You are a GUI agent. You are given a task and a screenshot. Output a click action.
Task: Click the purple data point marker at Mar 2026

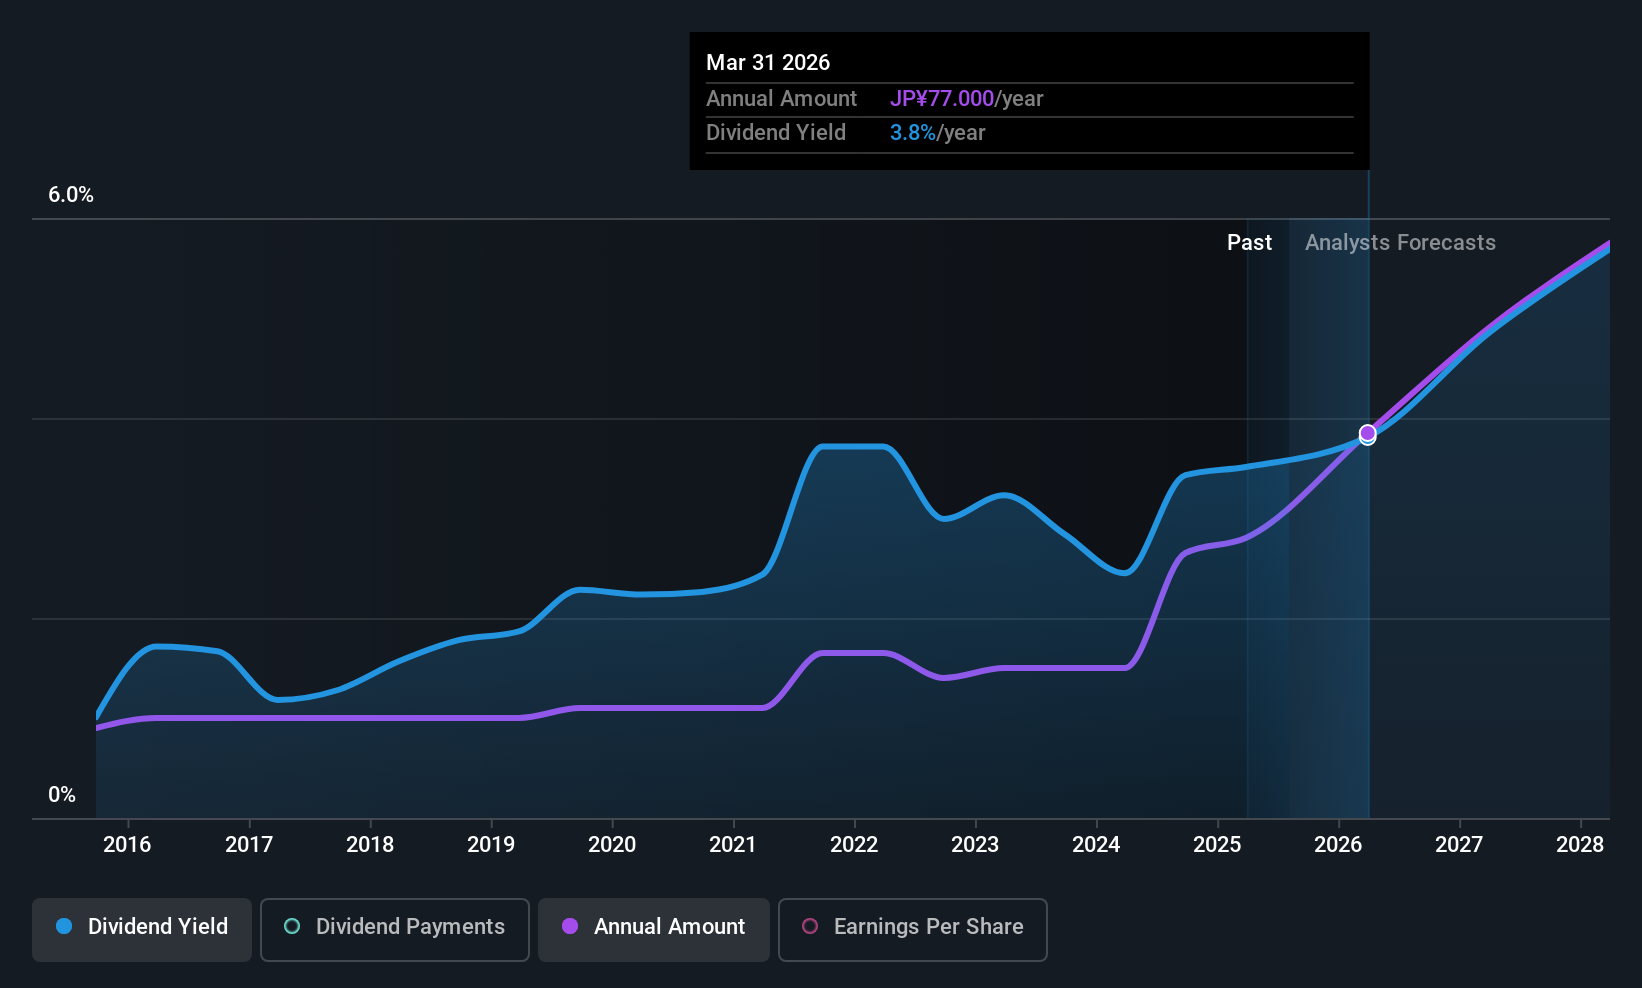(x=1367, y=433)
